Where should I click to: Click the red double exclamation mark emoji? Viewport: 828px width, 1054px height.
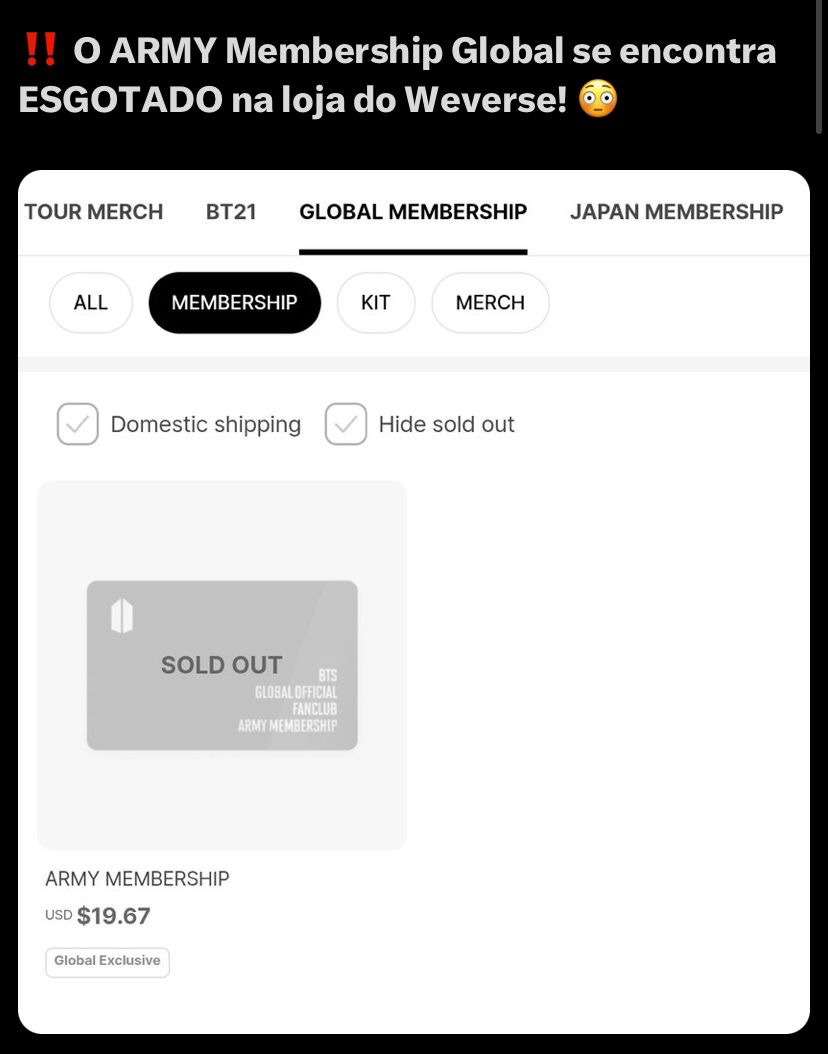(x=39, y=50)
